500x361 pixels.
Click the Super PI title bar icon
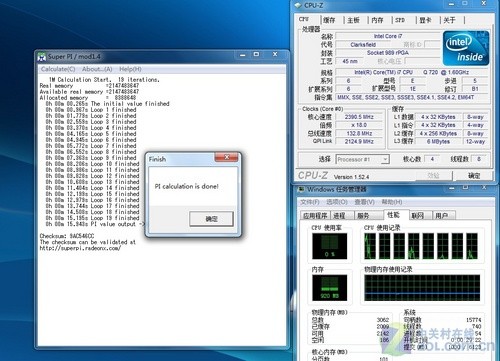42,57
